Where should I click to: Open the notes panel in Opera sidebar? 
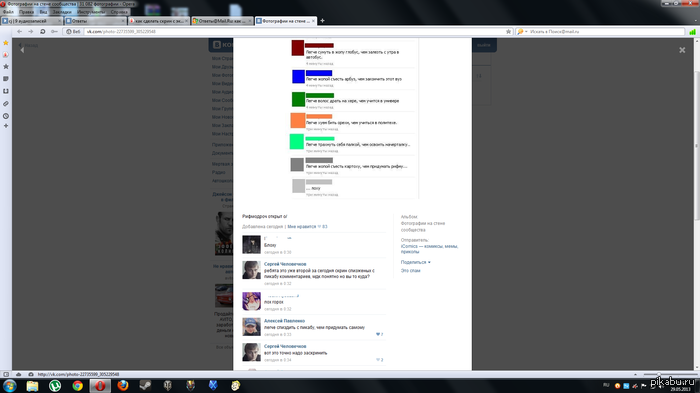[x=6, y=79]
